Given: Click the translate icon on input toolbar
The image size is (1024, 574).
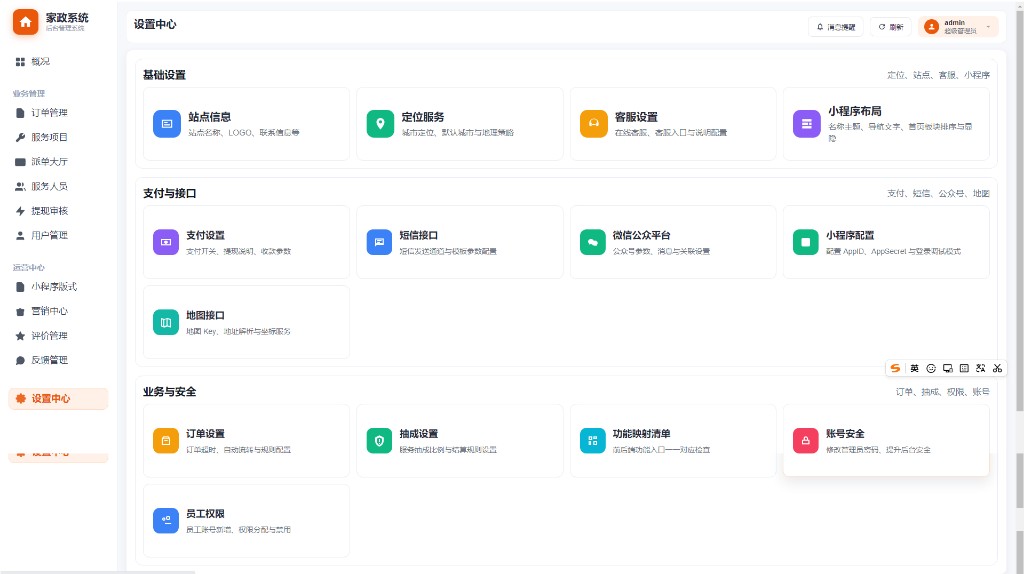Looking at the screenshot, I should click(x=980, y=368).
